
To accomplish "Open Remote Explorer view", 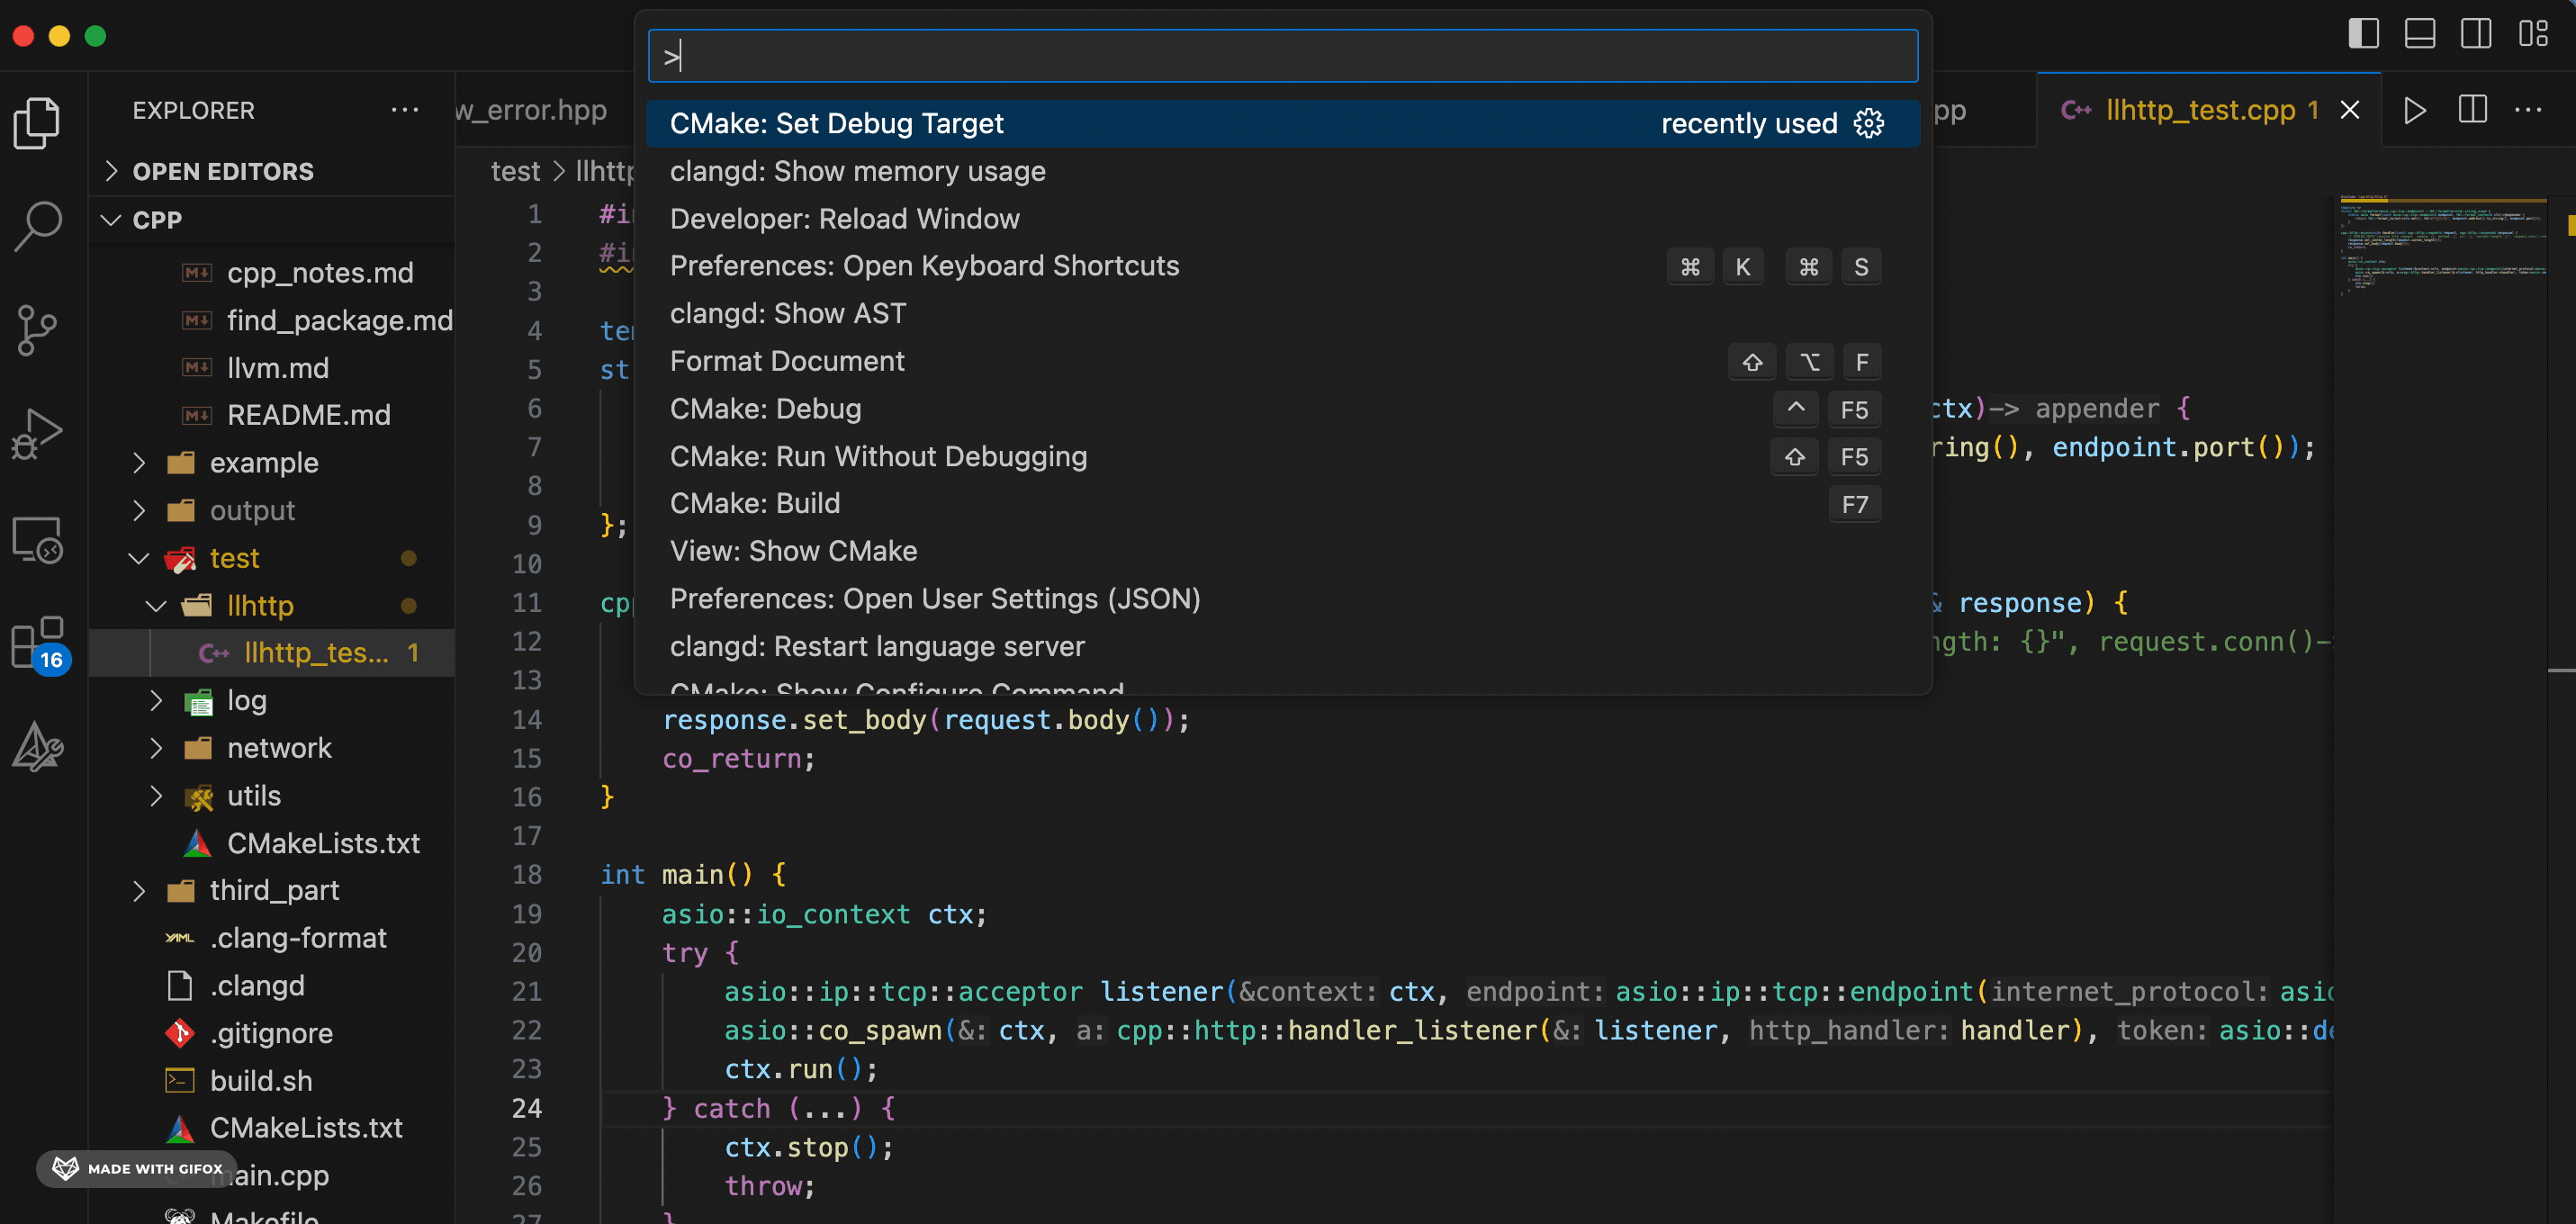I will tap(38, 540).
